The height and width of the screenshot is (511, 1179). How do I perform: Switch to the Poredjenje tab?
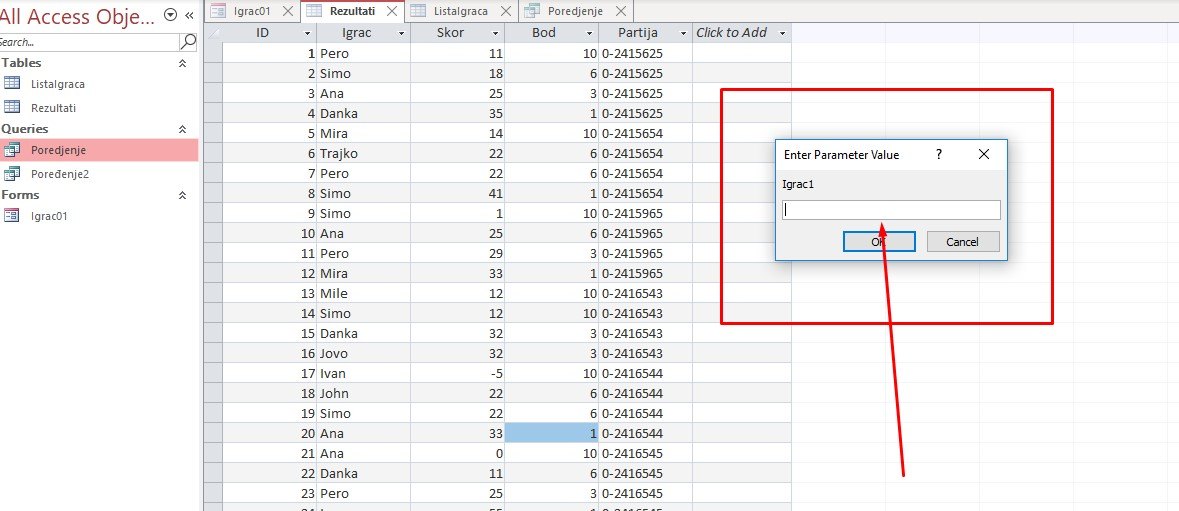(x=575, y=11)
